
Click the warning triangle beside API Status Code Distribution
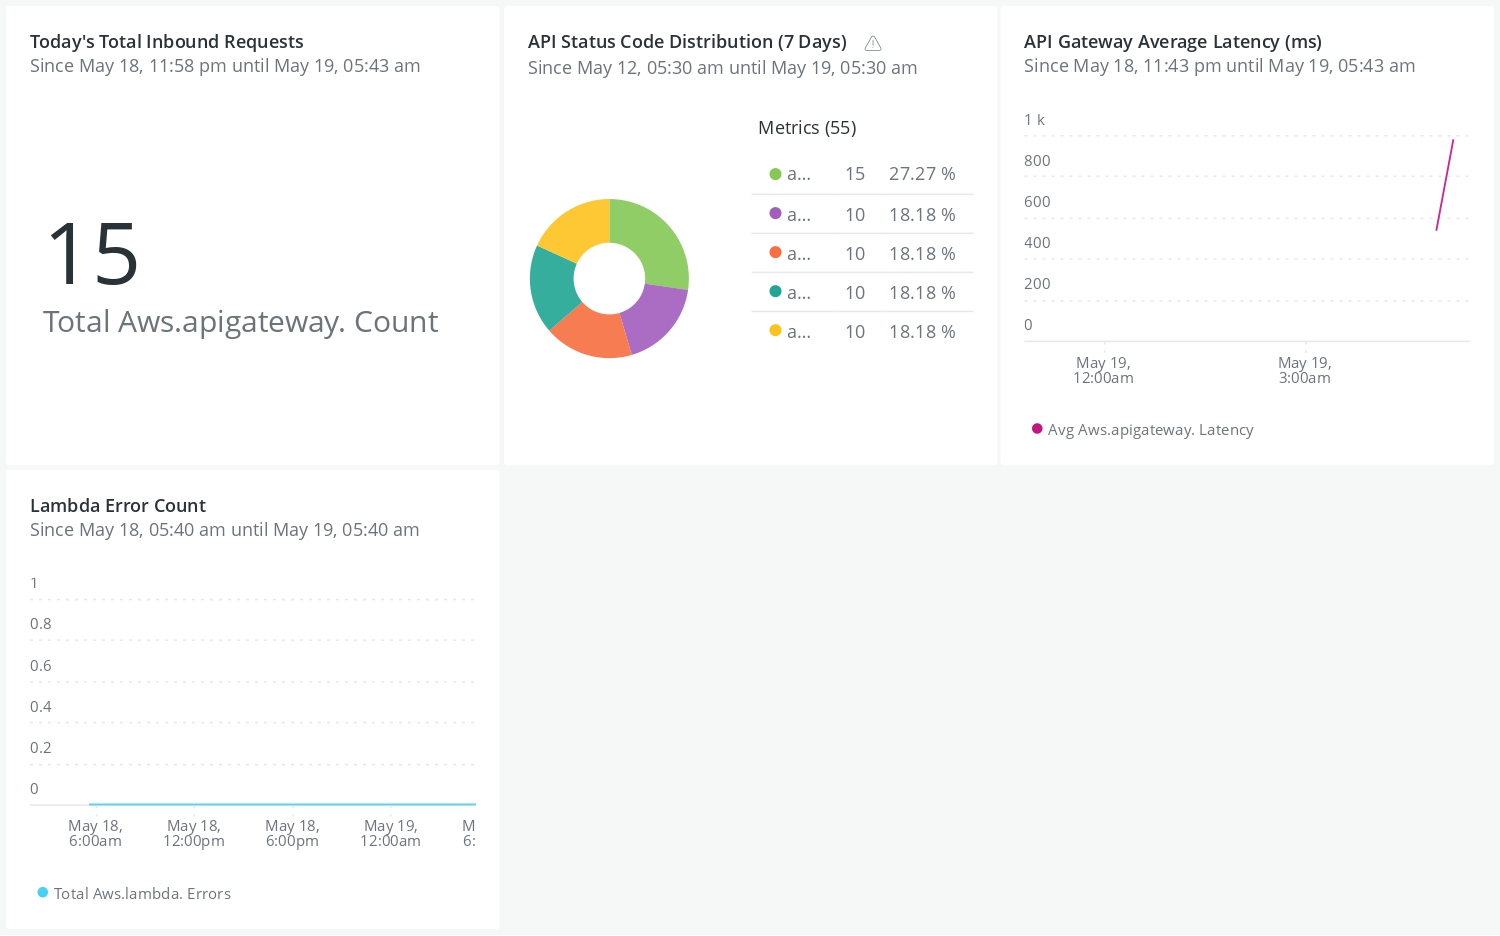click(x=873, y=43)
